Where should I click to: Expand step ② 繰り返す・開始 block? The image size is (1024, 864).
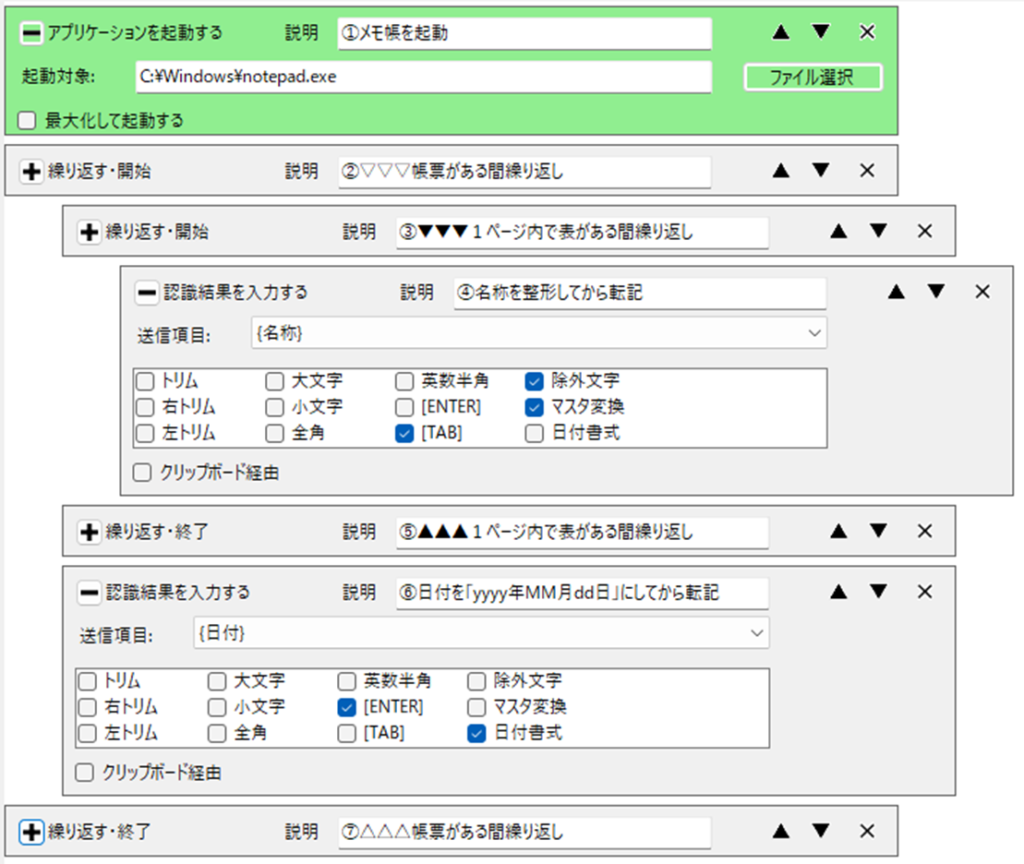click(32, 171)
